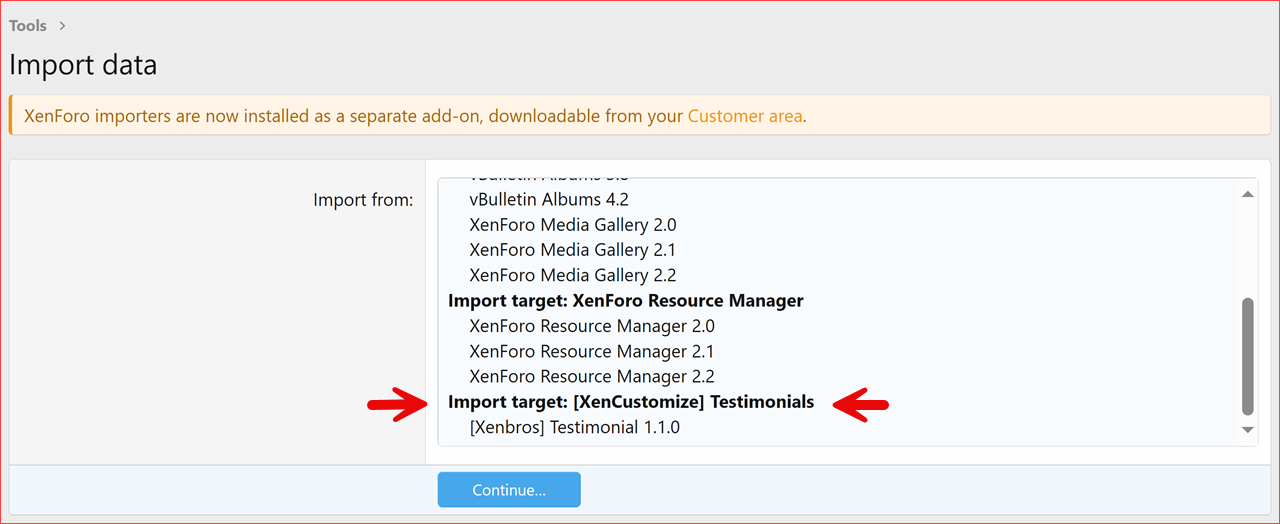This screenshot has height=524, width=1280.
Task: Select XenForo Media Gallery 2.0
Action: [572, 225]
